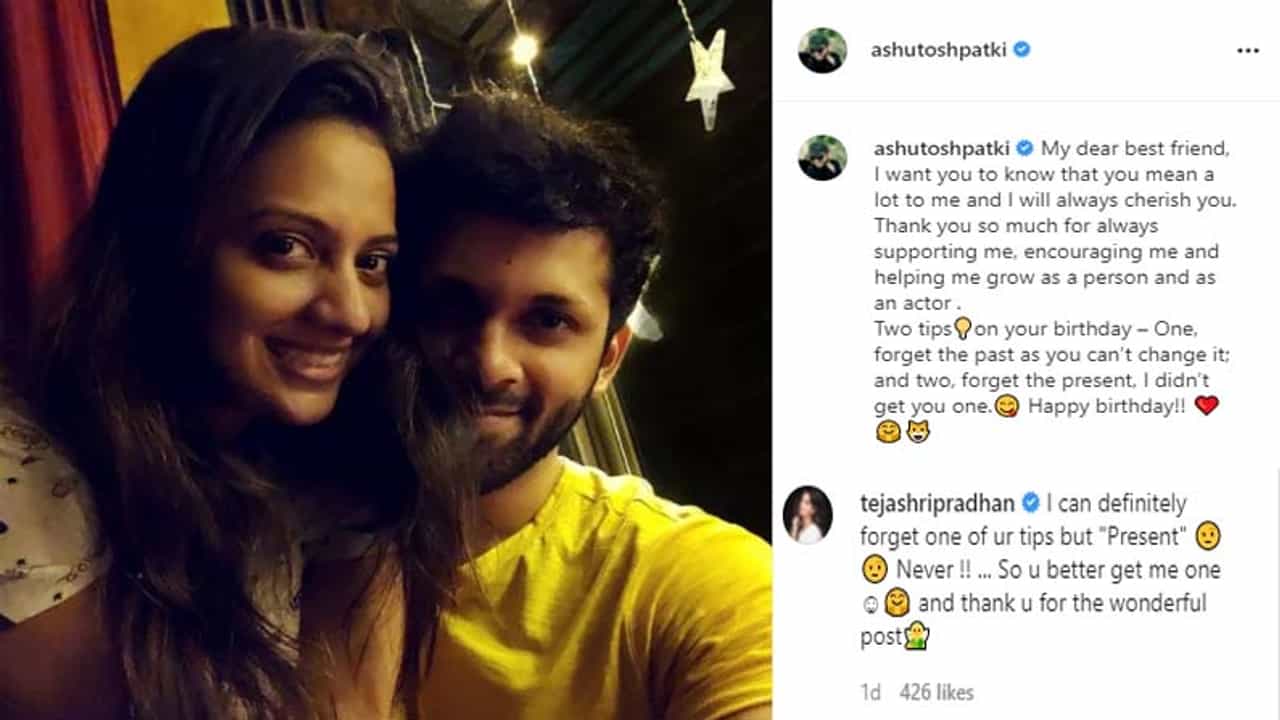Click verified badge next to header username
Image resolution: width=1280 pixels, height=720 pixels.
(1021, 49)
